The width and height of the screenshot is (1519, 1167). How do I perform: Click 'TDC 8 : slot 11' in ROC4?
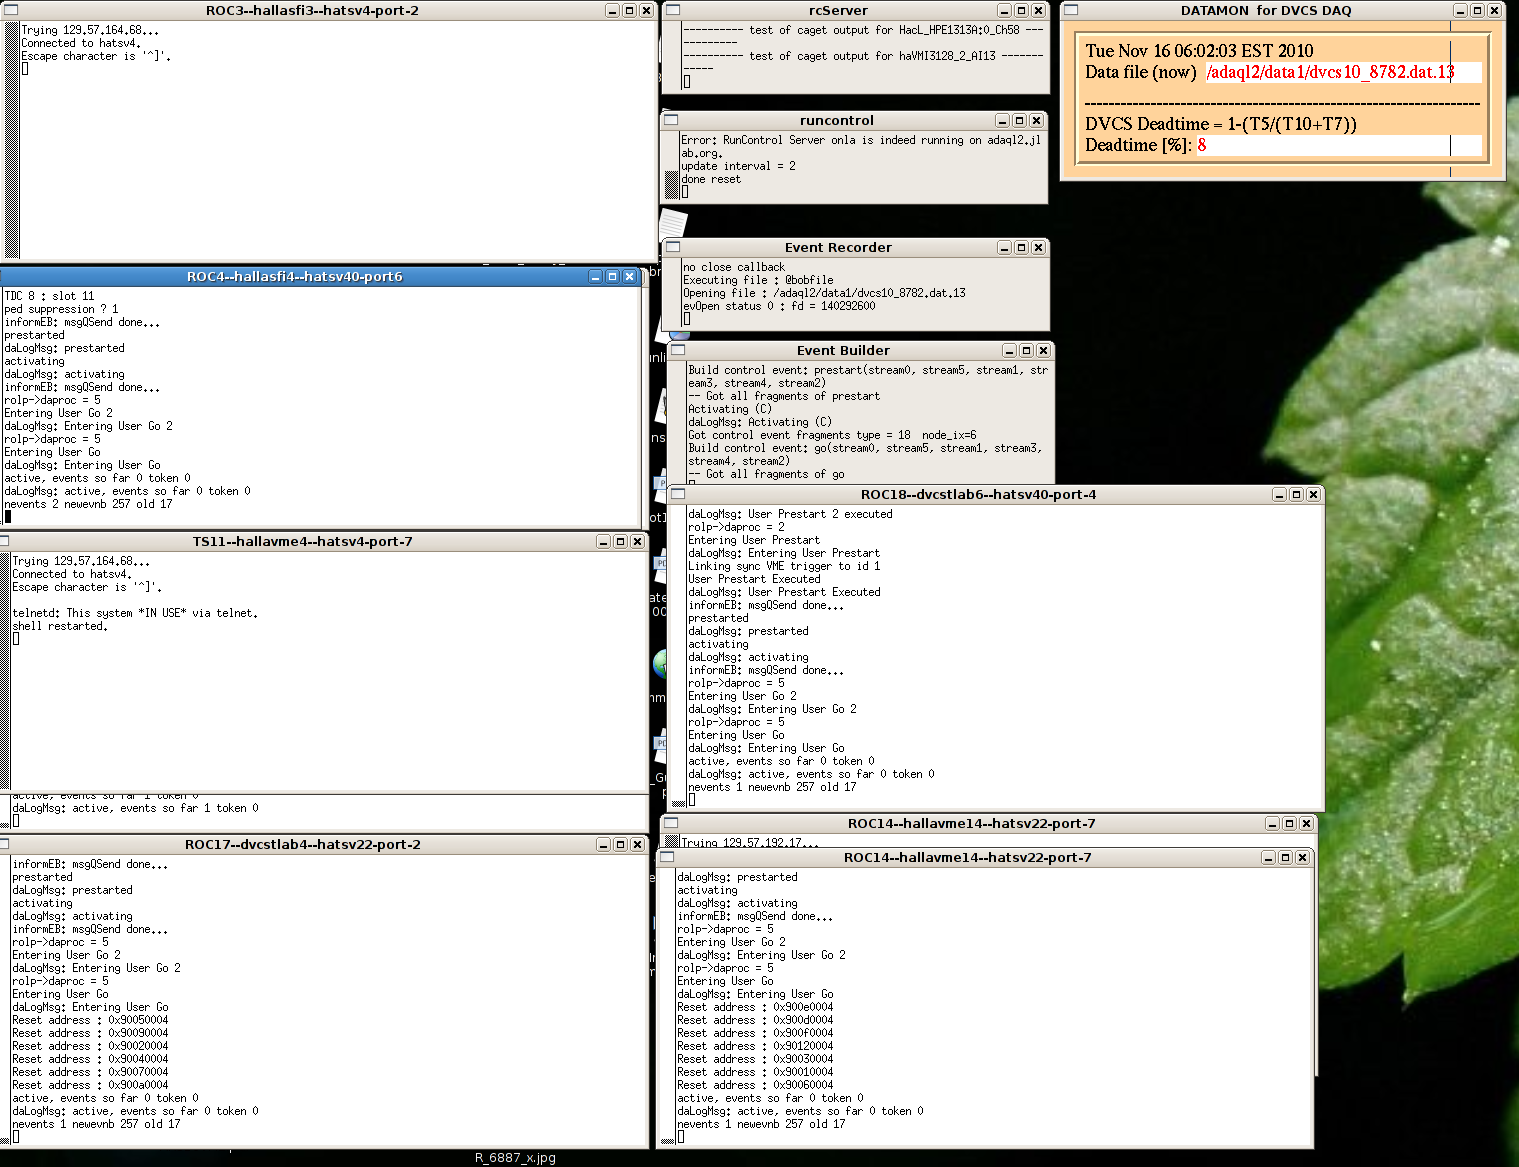[x=49, y=296]
